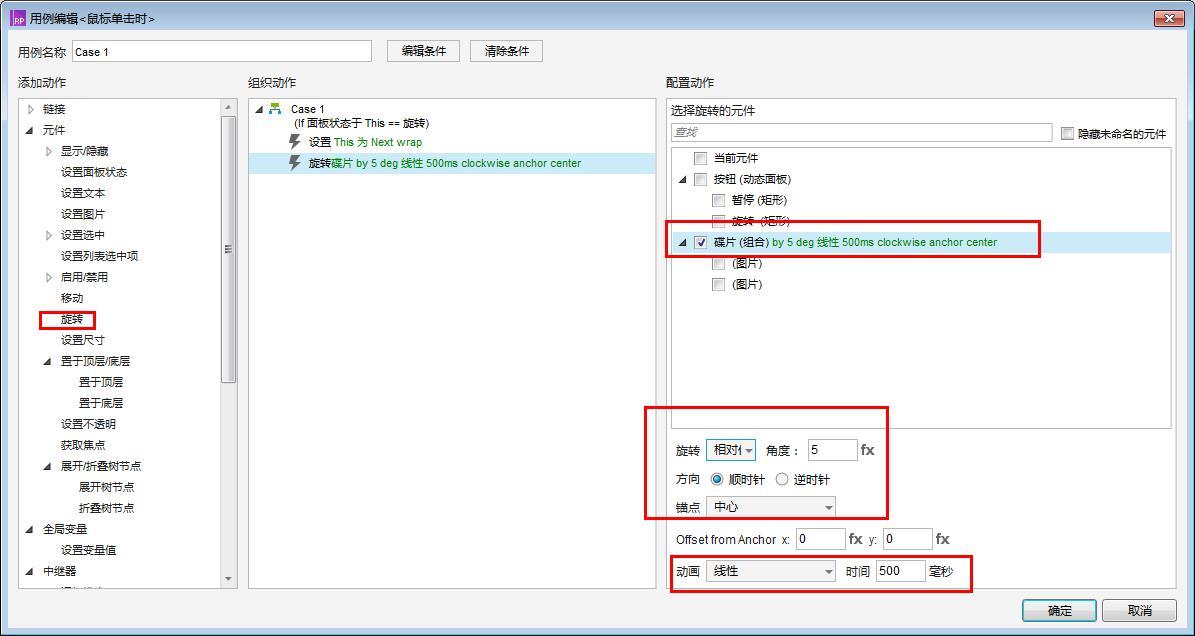The image size is (1195, 636).
Task: Uncheck the 碟片 (组合) checkbox
Action: tap(700, 242)
